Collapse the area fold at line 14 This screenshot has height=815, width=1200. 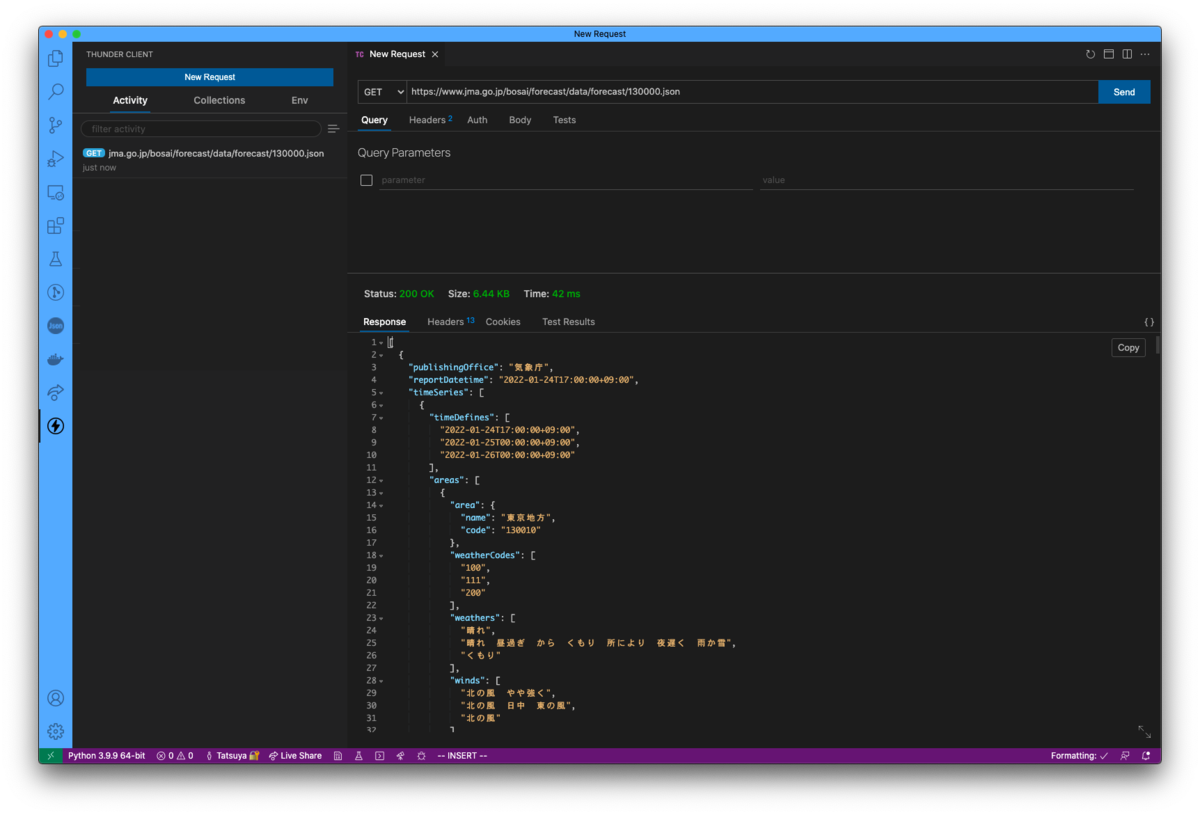381,505
